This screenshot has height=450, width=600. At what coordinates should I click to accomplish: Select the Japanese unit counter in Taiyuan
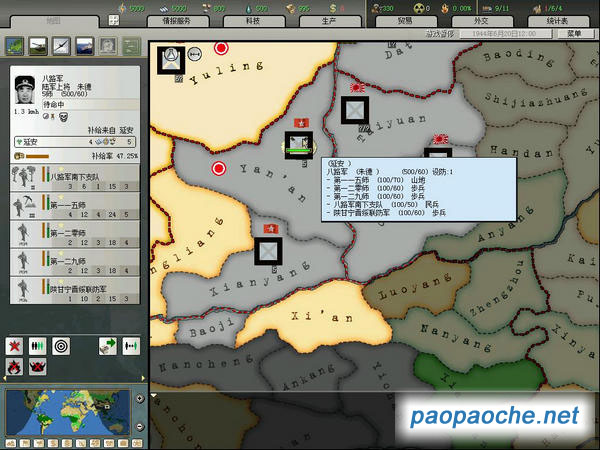355,110
